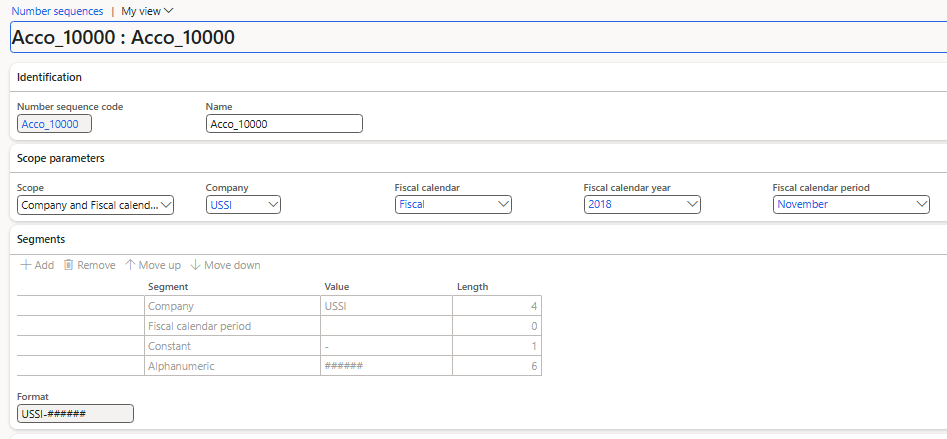Screen dimensions: 947x439
Task: Select the Constant segment value cell
Action: coord(387,346)
